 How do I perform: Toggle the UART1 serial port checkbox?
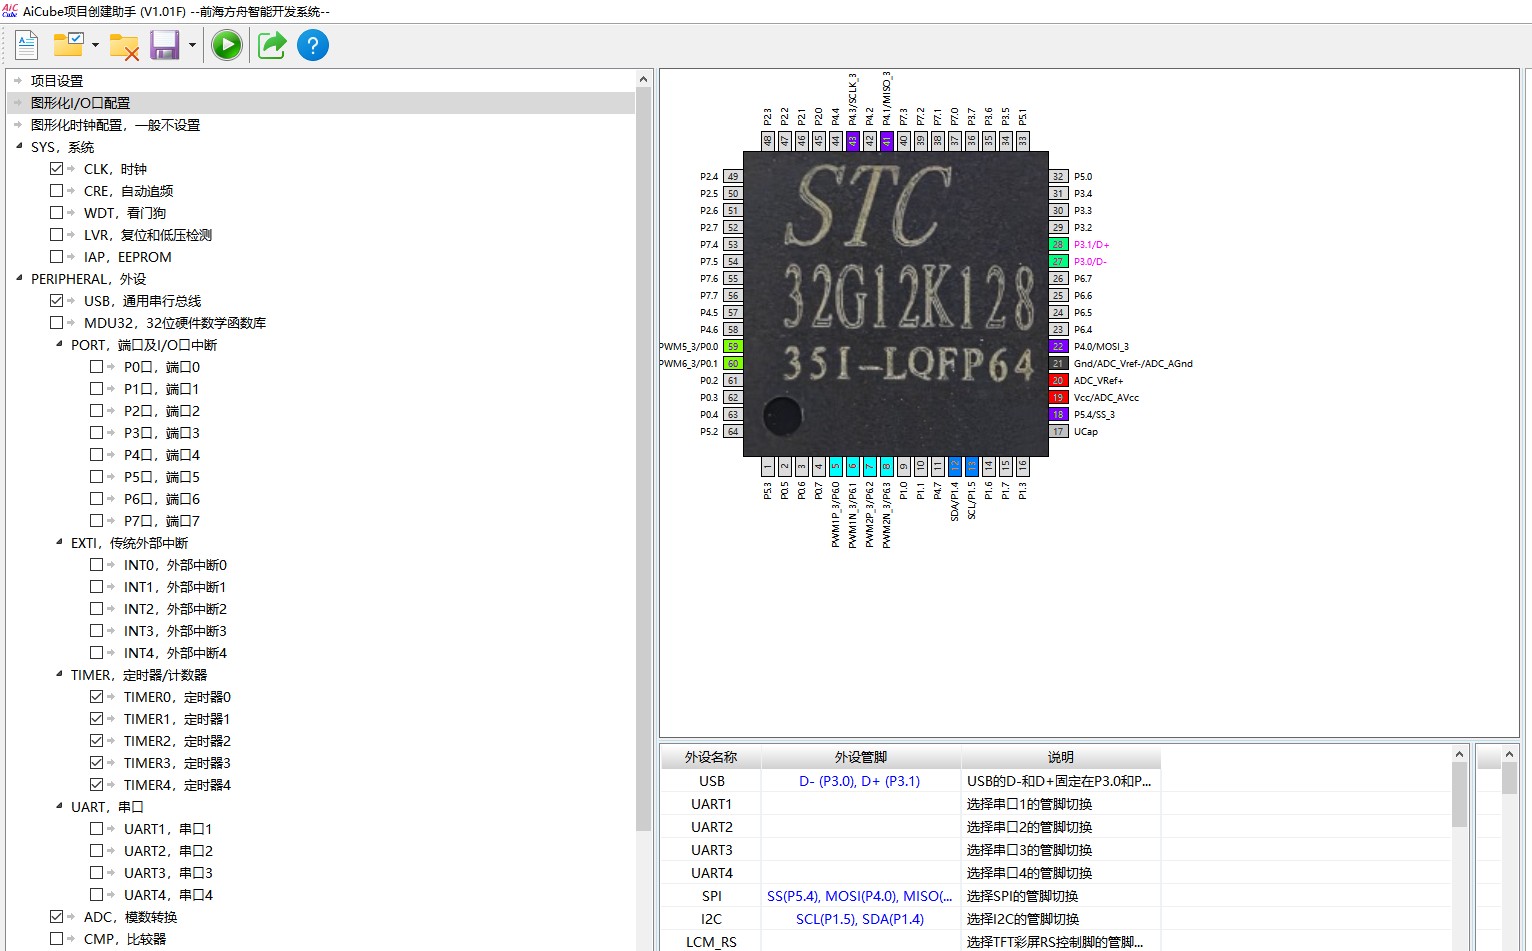(97, 829)
